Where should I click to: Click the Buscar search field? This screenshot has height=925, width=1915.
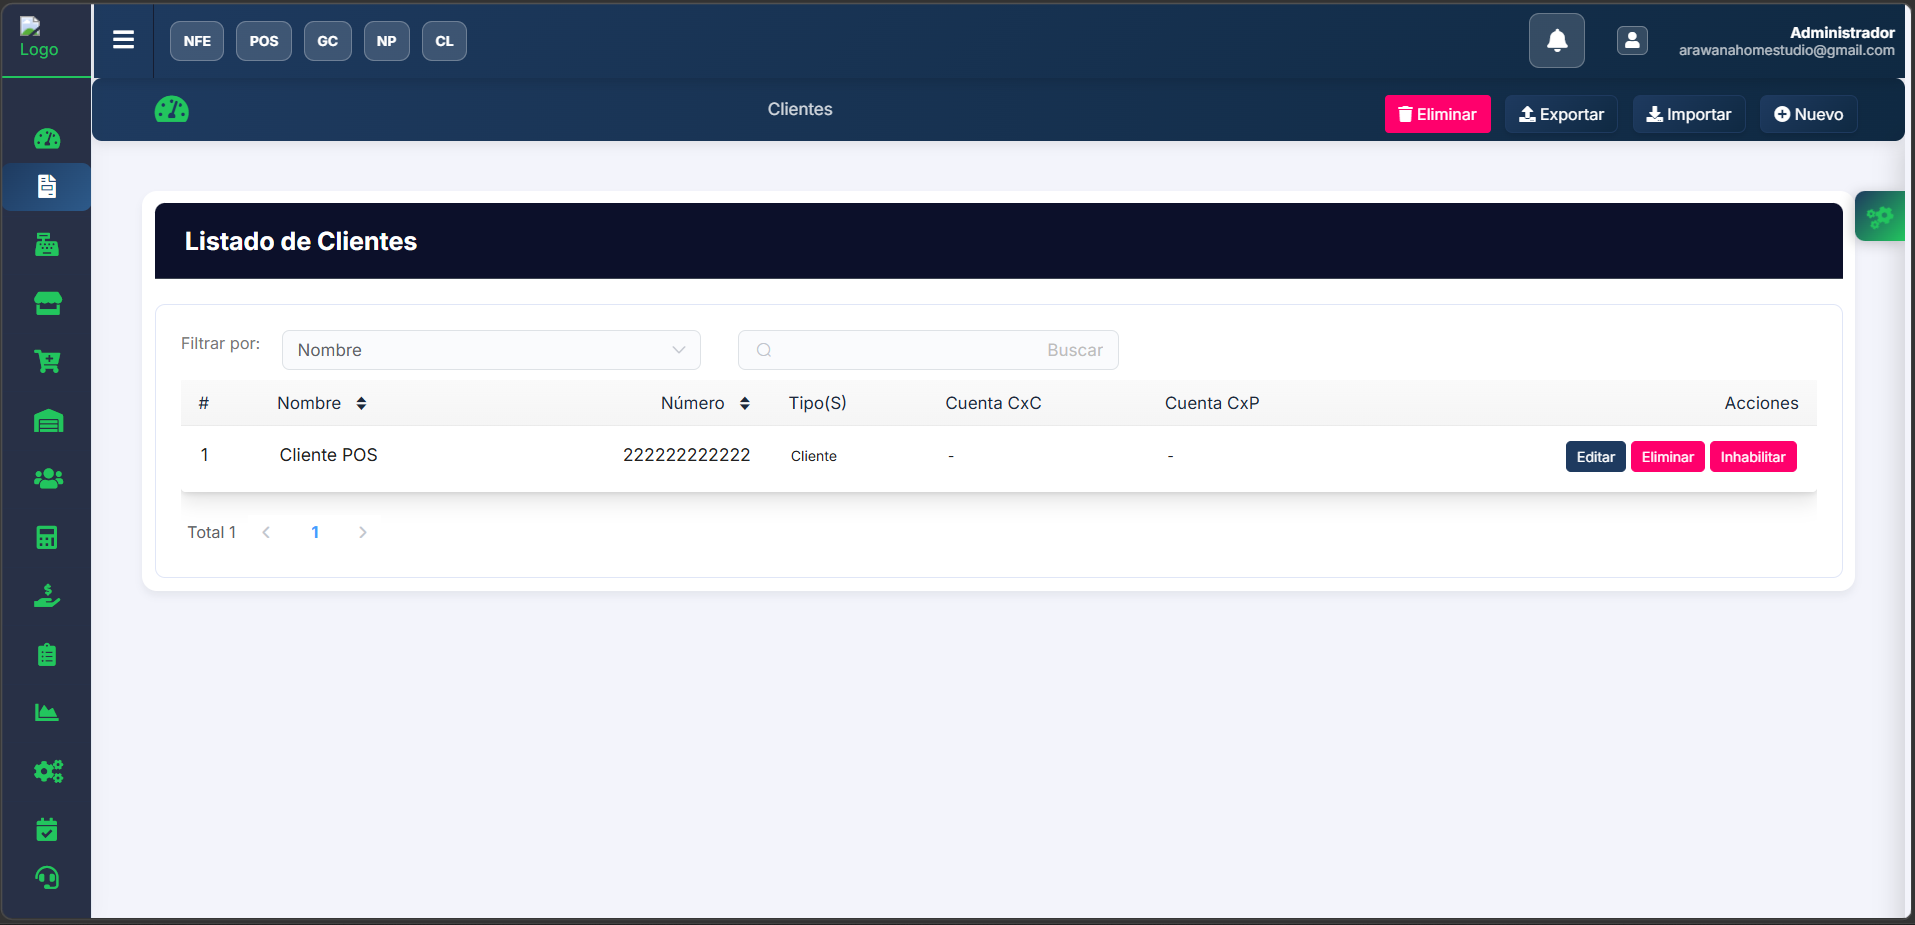click(927, 350)
